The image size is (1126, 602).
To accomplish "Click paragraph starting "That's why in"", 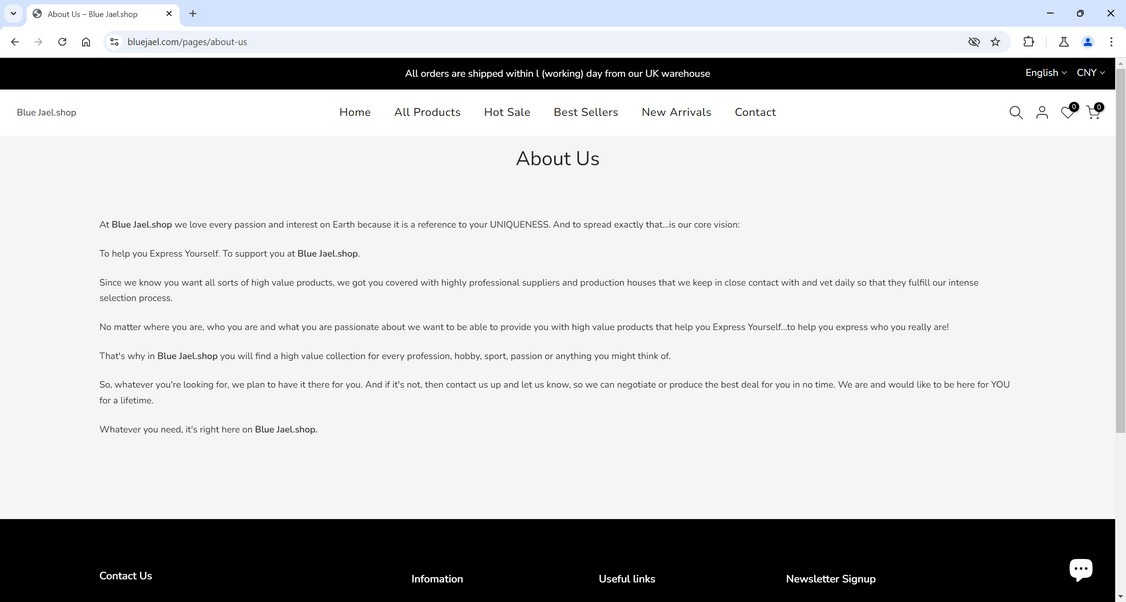I will 385,356.
